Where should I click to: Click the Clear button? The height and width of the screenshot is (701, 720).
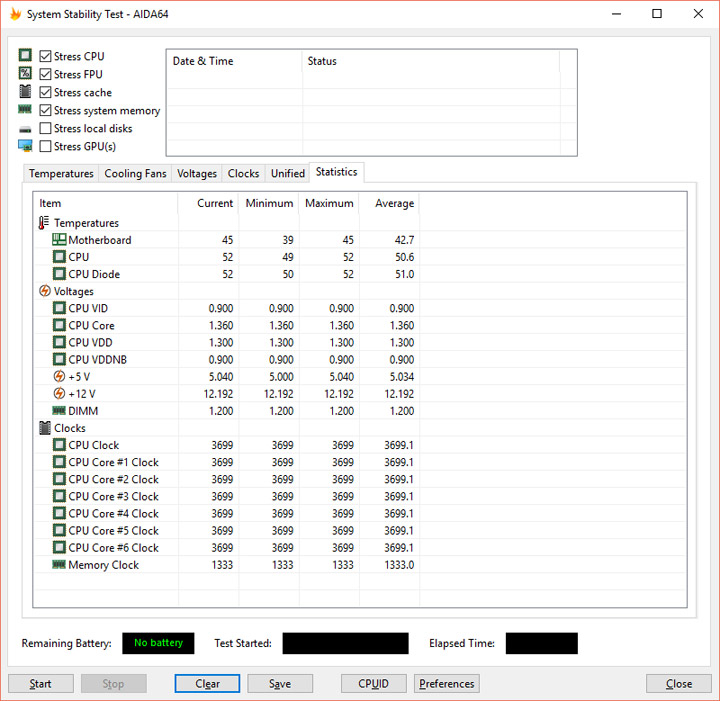(208, 684)
